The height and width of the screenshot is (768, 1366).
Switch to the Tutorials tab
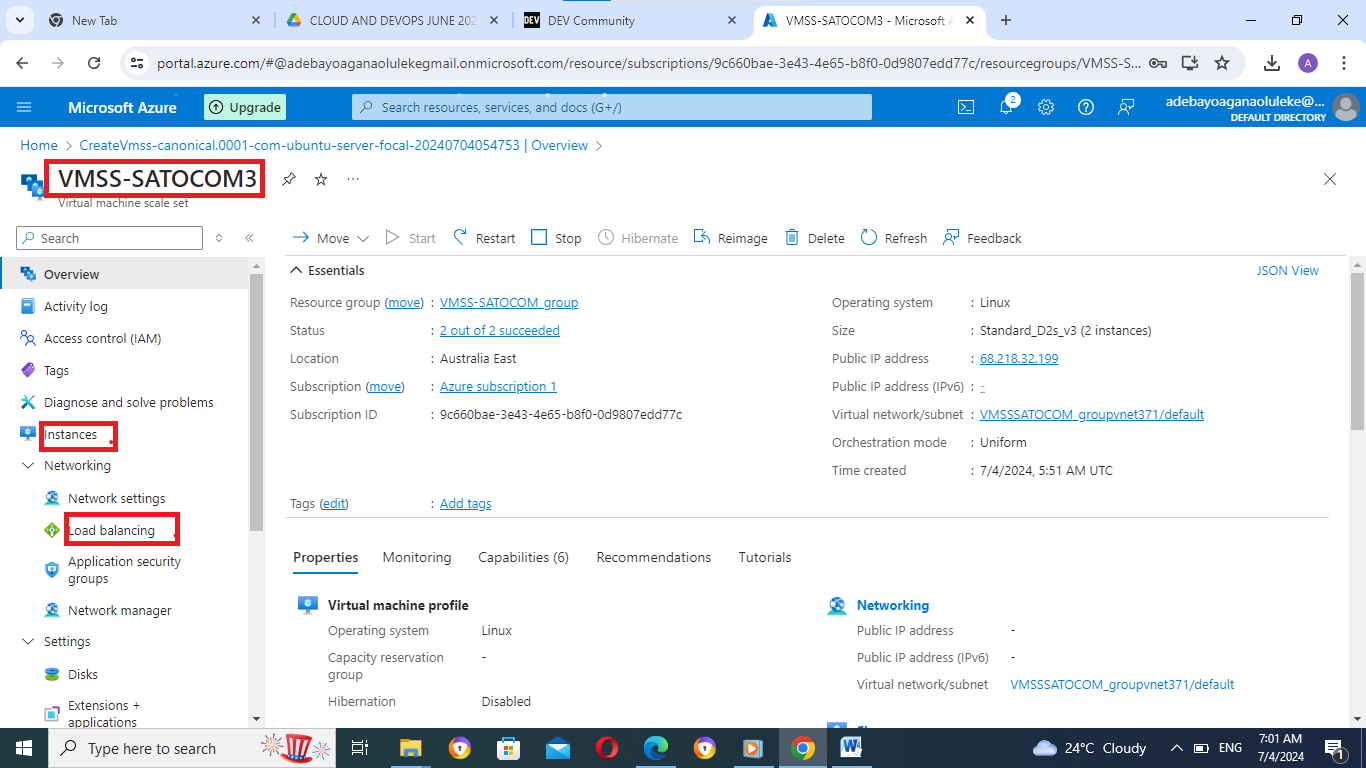[x=765, y=557]
